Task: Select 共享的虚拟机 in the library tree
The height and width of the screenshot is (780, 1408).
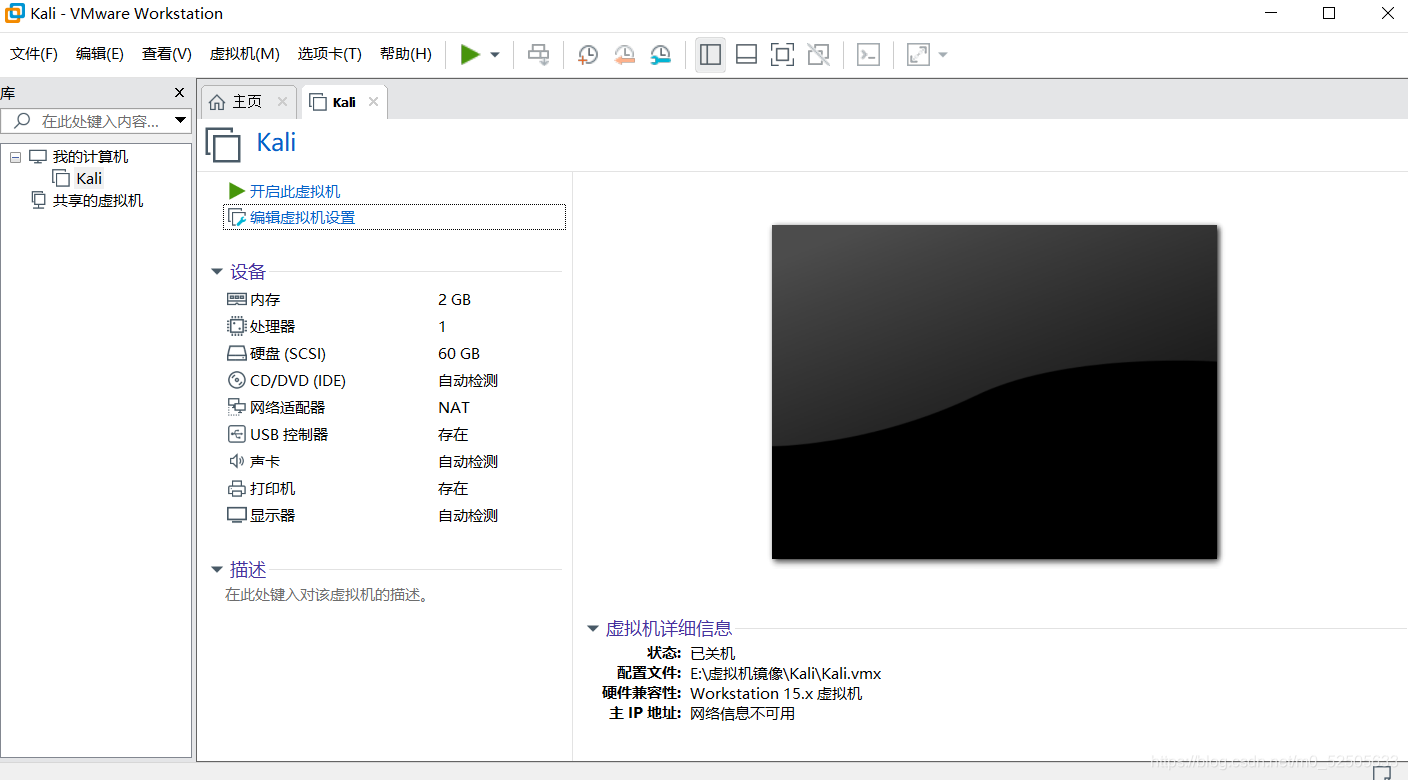Action: (x=98, y=200)
